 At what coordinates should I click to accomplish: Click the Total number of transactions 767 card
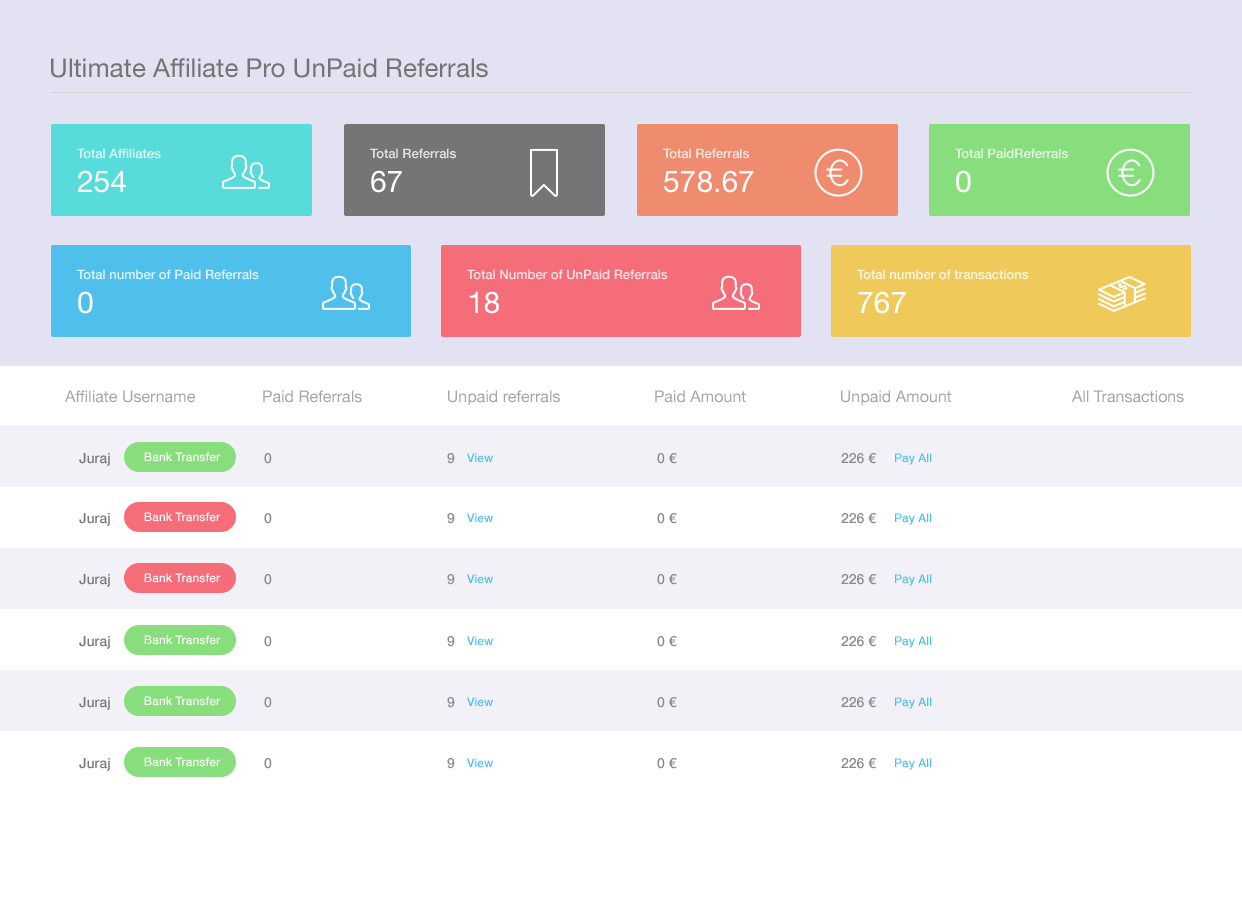click(1011, 291)
